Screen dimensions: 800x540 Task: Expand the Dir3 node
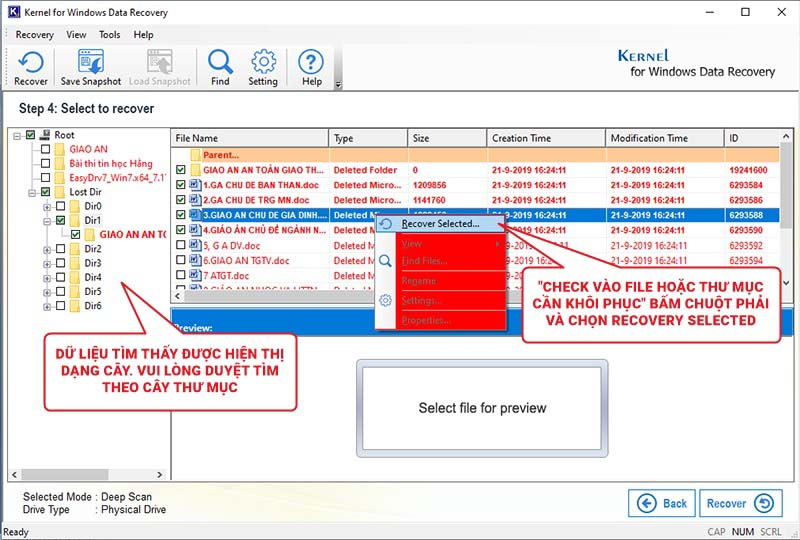tap(47, 264)
